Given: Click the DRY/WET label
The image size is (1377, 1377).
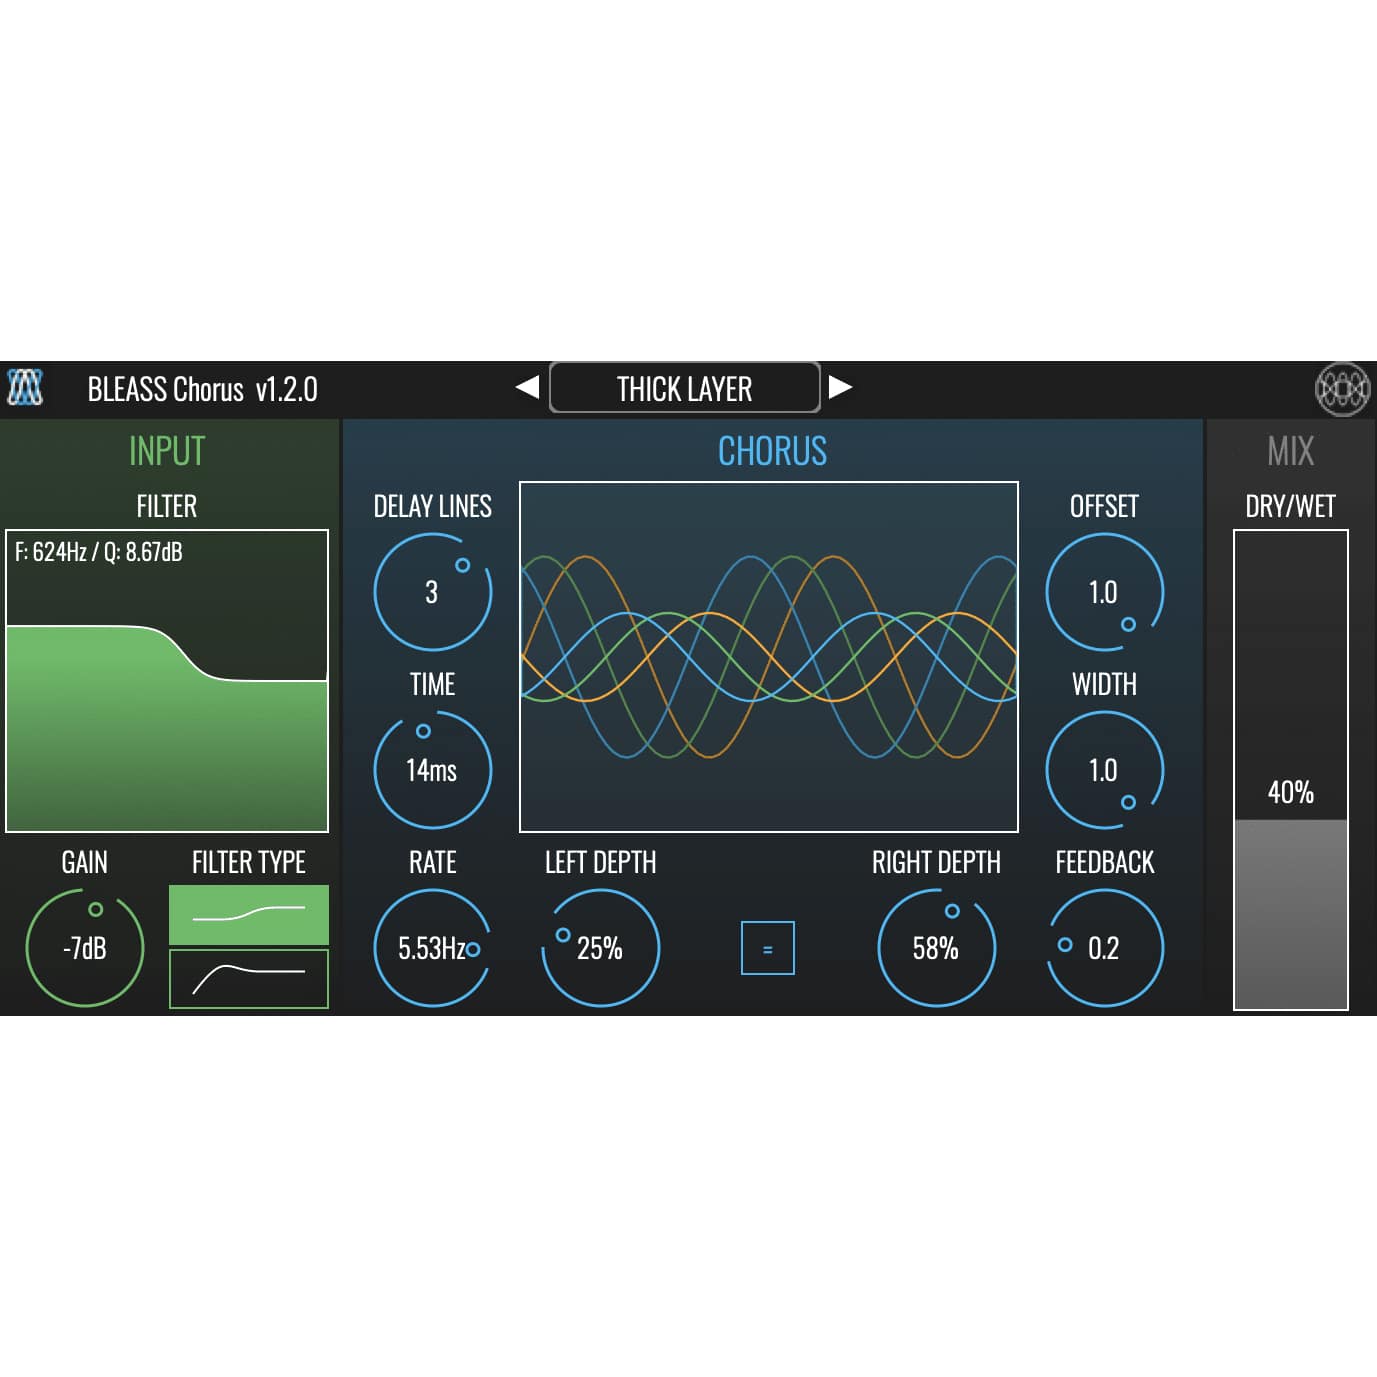Looking at the screenshot, I should coord(1291,506).
